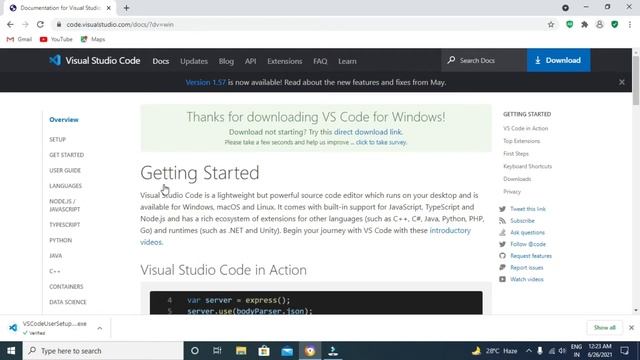Open the Extensions puzzle icon in Chrome
640x360 pixels.
584,24
